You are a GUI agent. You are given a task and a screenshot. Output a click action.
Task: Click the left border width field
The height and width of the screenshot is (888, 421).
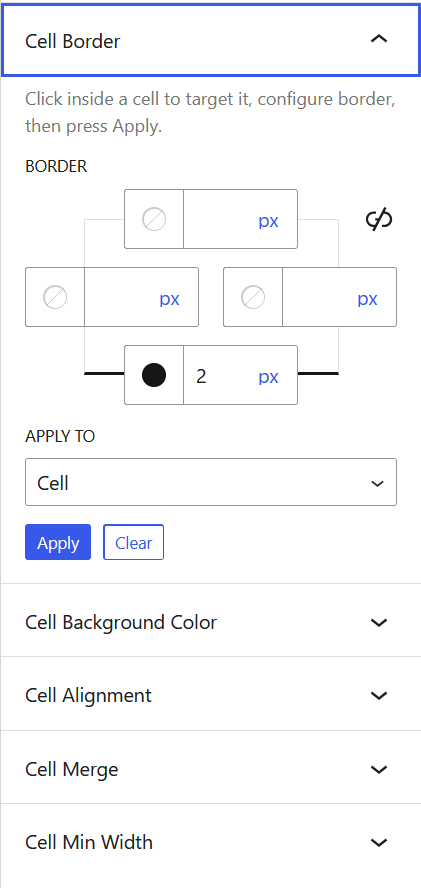coord(119,297)
